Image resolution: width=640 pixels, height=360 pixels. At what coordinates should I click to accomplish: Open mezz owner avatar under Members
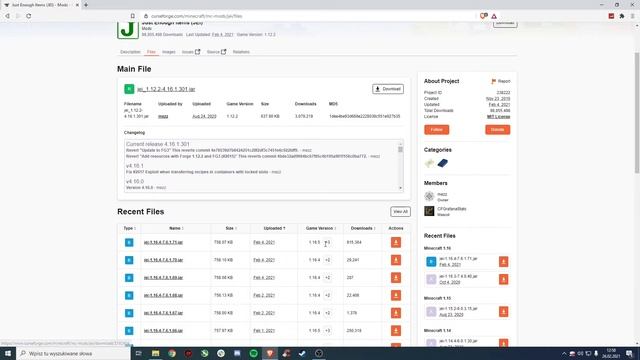pos(429,196)
